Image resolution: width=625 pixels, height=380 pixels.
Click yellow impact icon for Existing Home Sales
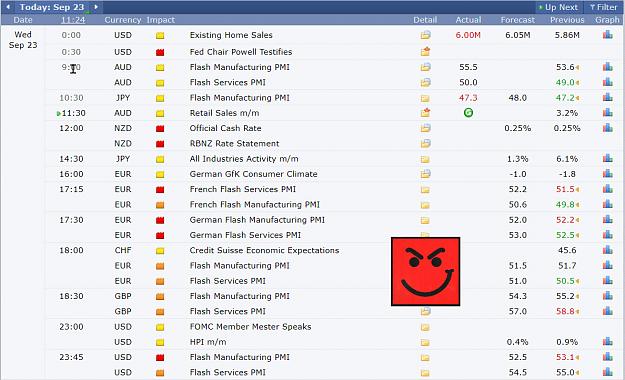click(x=160, y=35)
